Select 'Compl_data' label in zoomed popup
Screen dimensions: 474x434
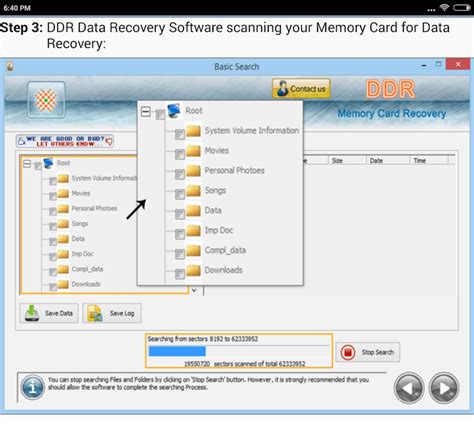coord(225,250)
